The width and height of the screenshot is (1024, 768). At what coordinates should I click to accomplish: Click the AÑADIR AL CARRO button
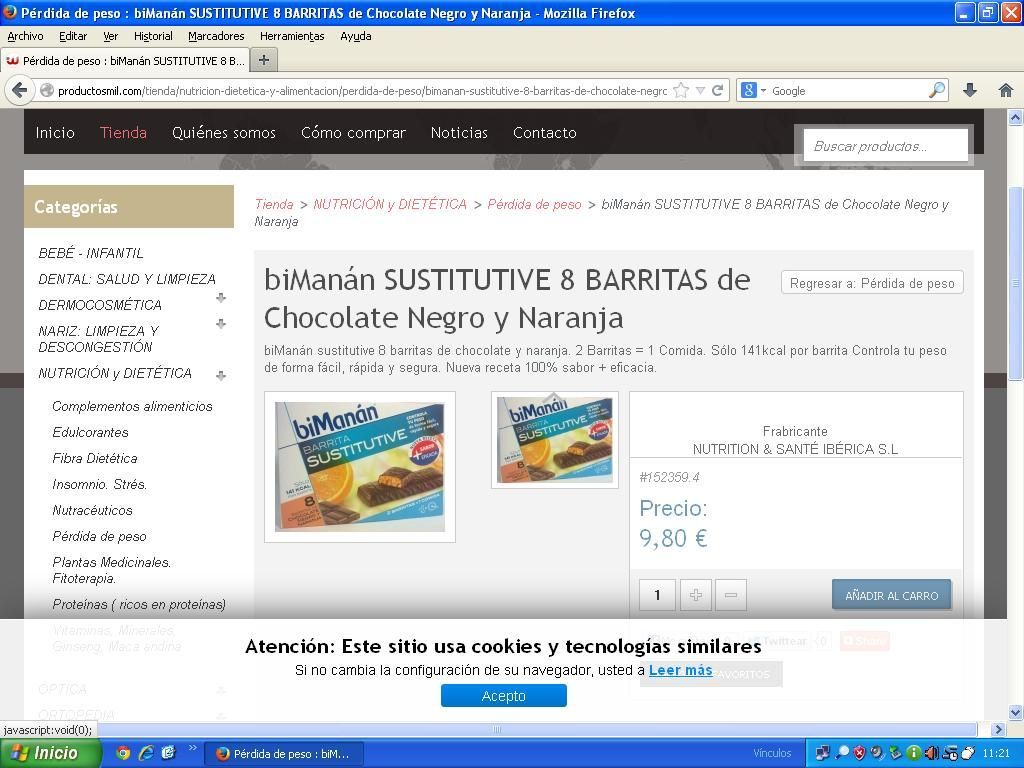[x=891, y=595]
